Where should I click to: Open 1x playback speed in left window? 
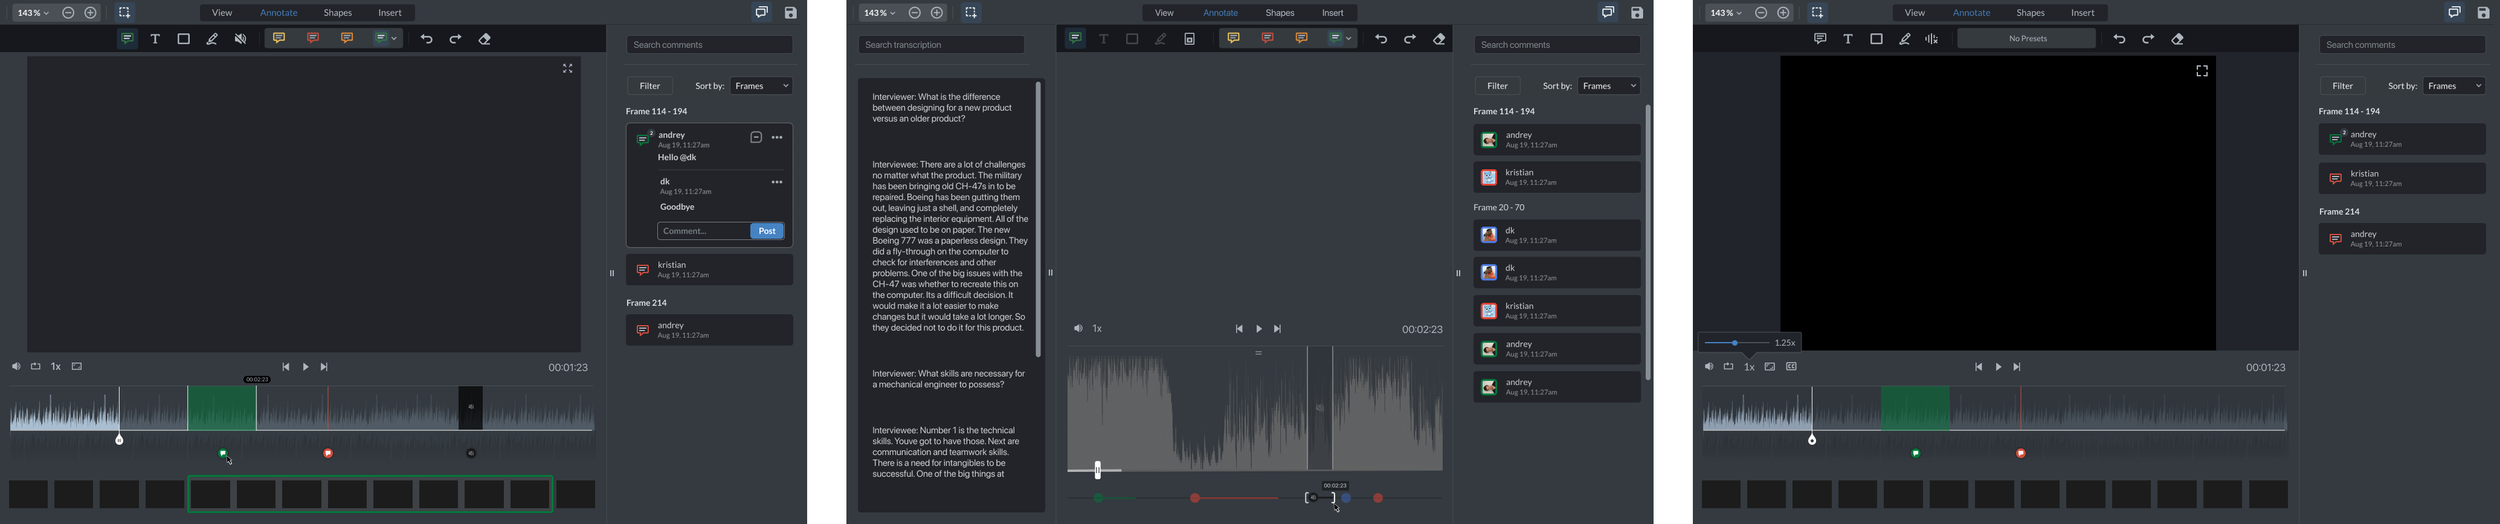click(56, 367)
